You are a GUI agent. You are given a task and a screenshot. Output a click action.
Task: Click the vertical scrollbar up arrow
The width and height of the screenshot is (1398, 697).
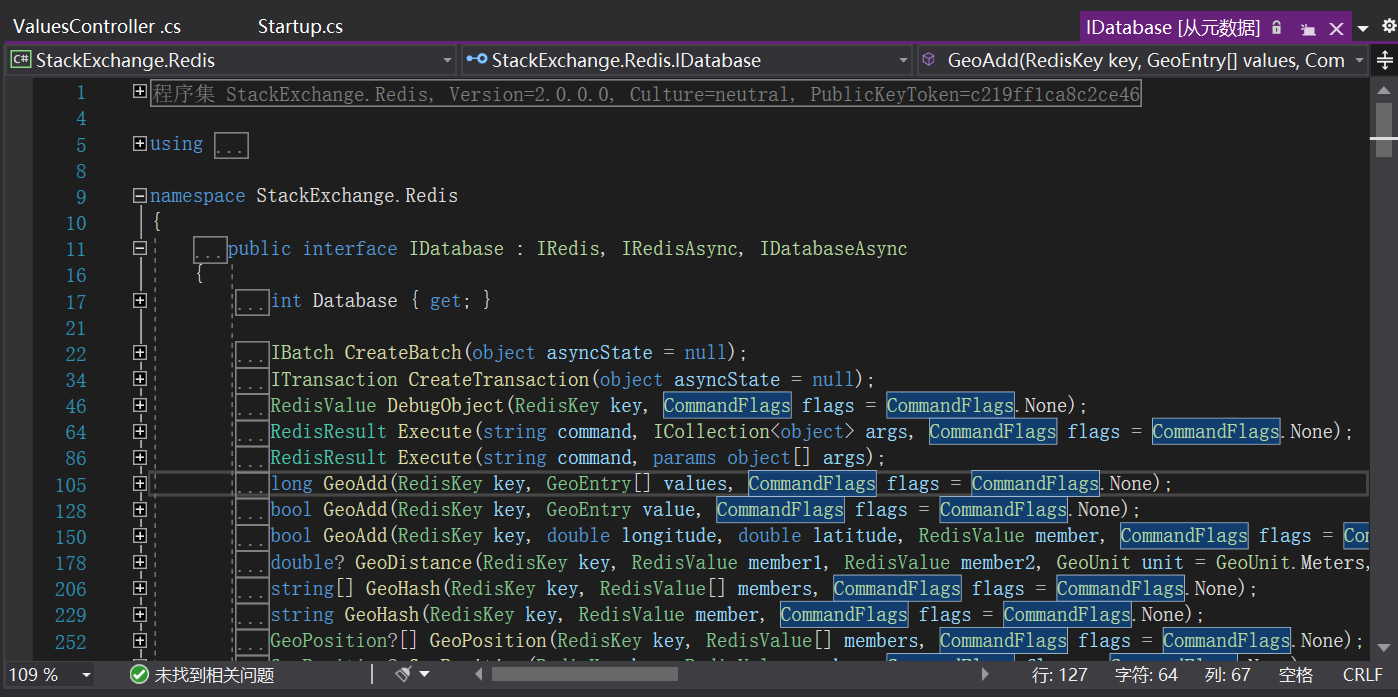[x=1384, y=91]
